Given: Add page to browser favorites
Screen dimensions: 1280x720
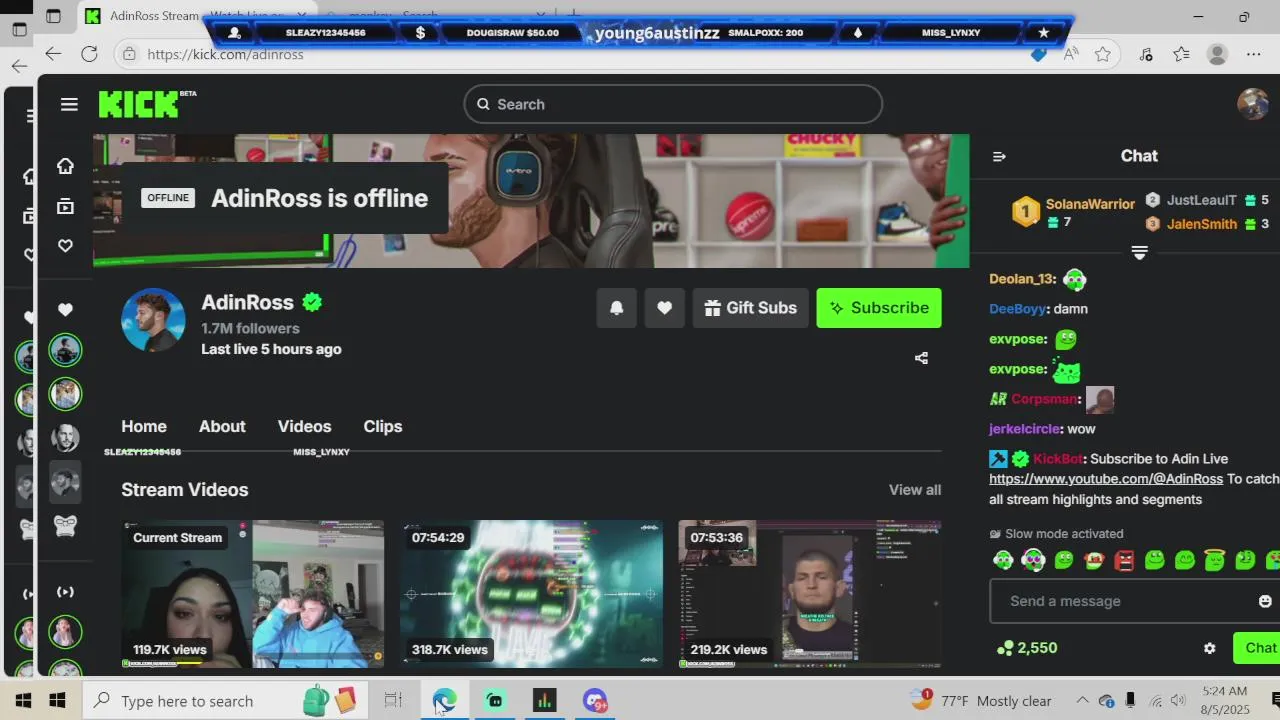Looking at the screenshot, I should click(1103, 54).
